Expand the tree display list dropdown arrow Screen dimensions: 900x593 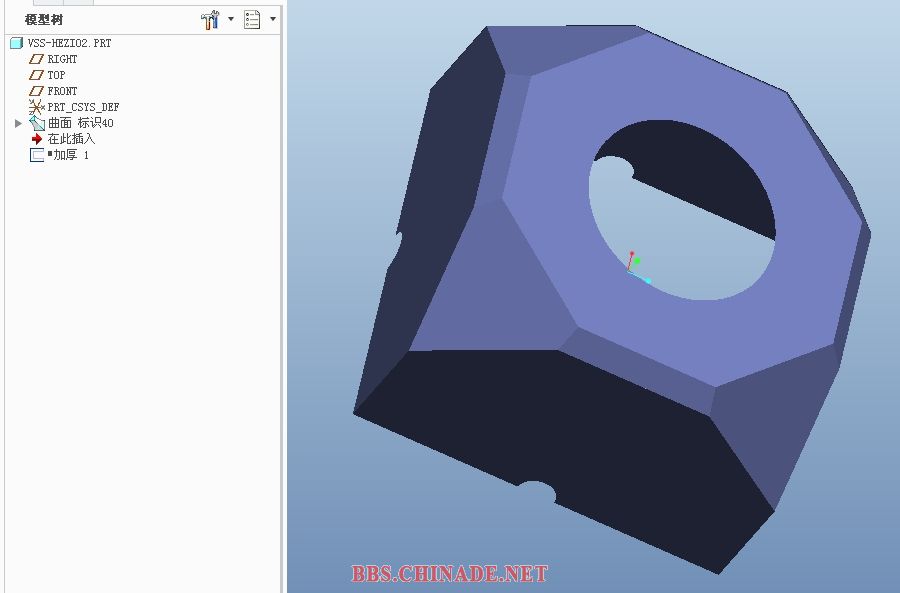coord(273,19)
